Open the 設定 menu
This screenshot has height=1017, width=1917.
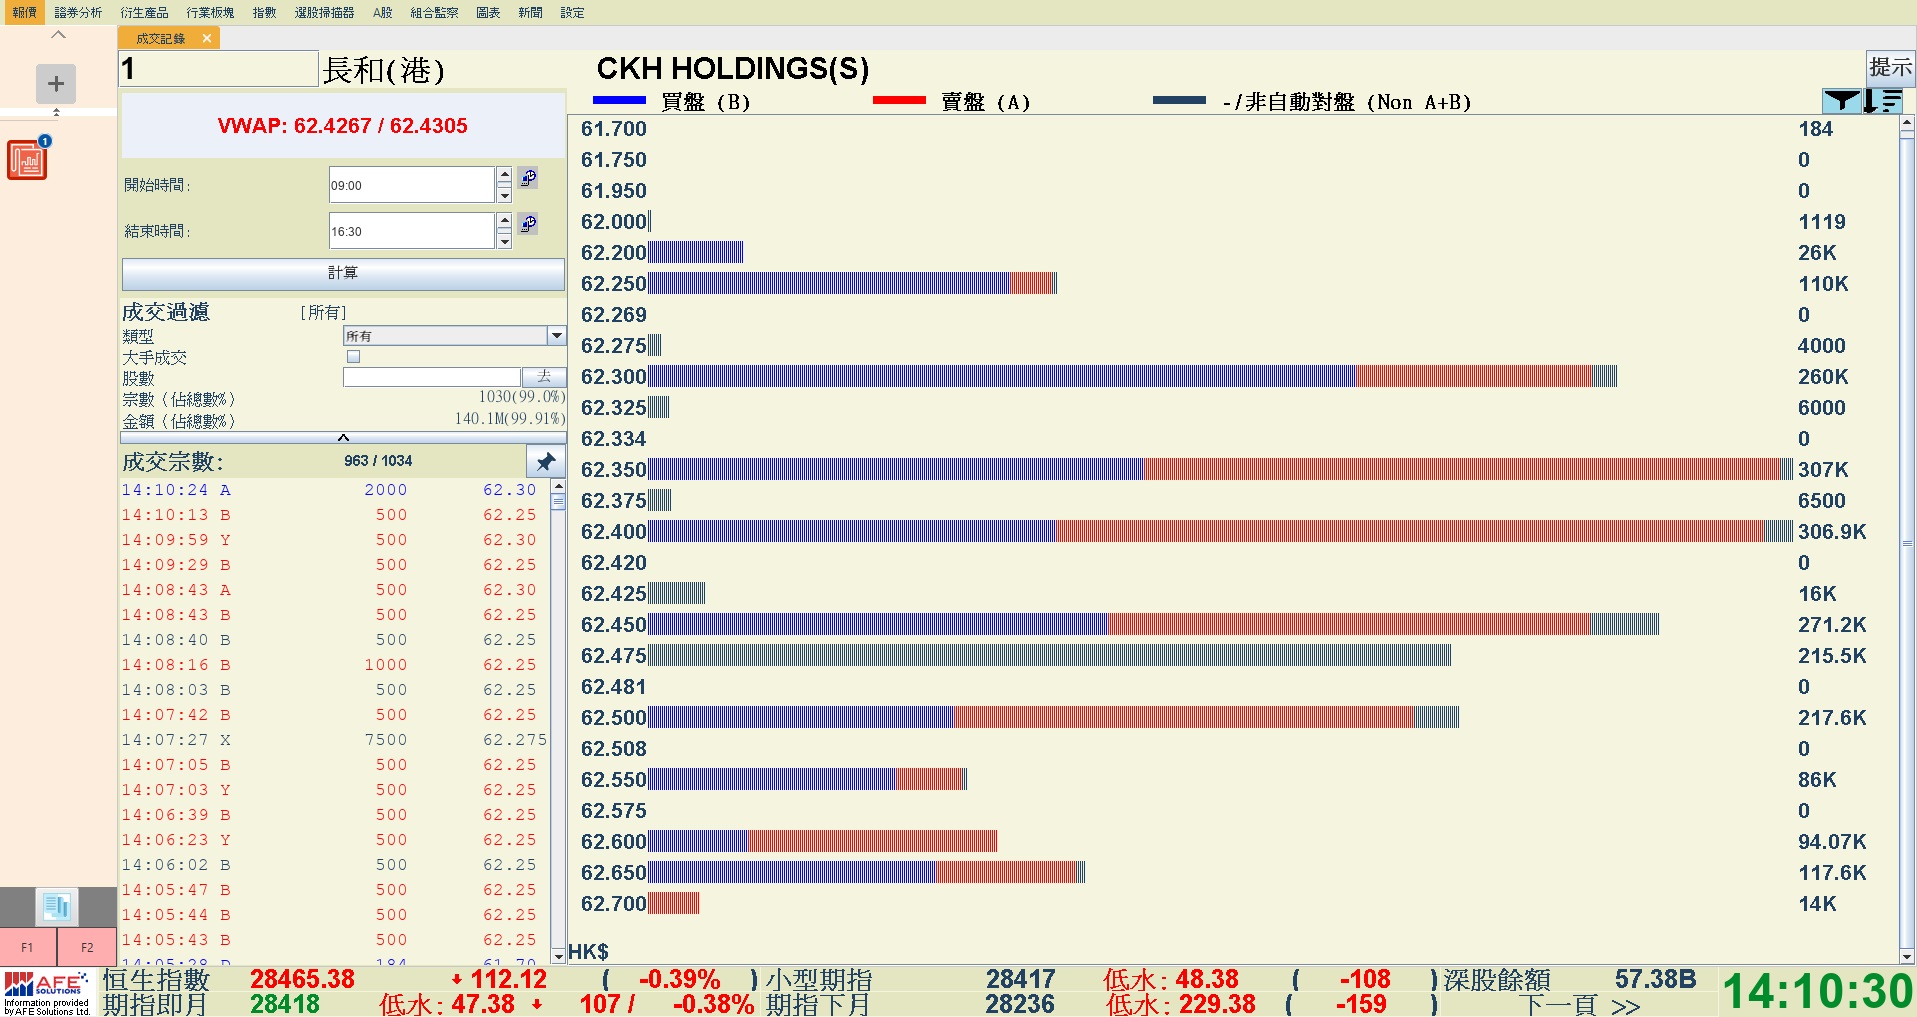coord(572,12)
